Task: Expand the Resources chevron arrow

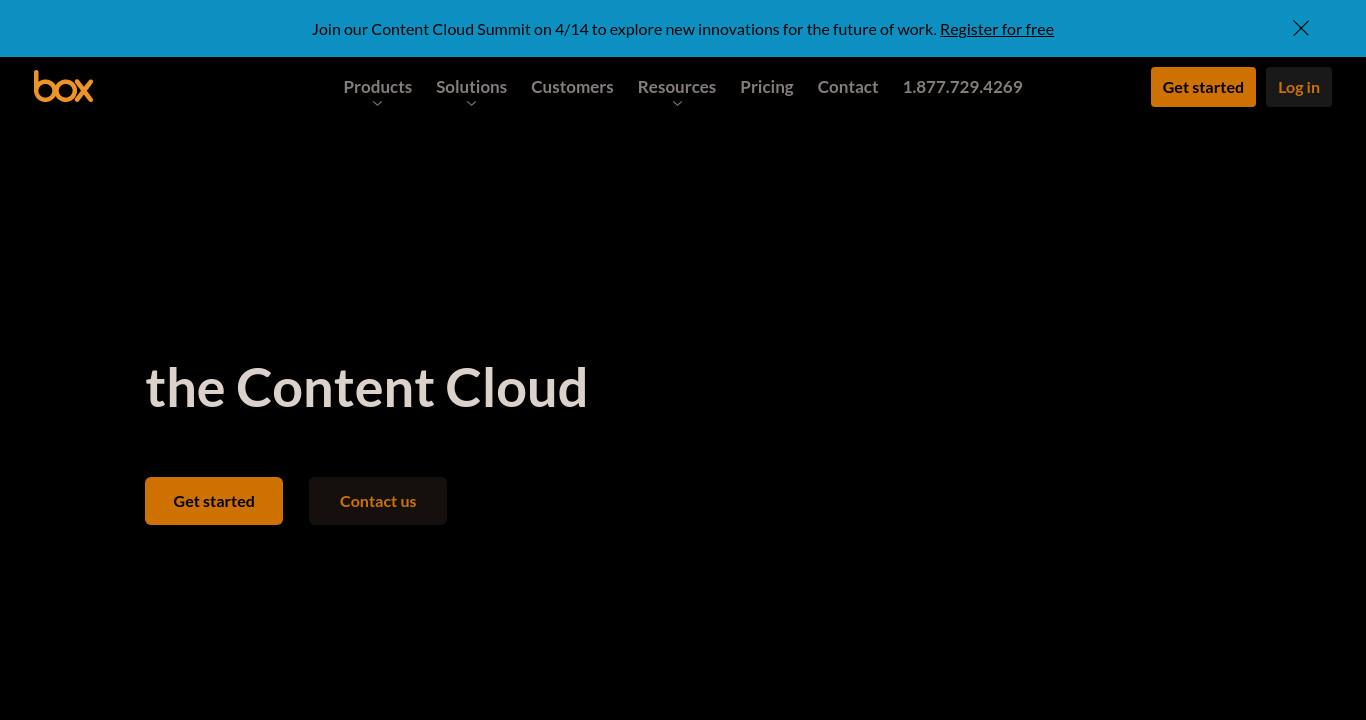Action: pyautogui.click(x=677, y=104)
